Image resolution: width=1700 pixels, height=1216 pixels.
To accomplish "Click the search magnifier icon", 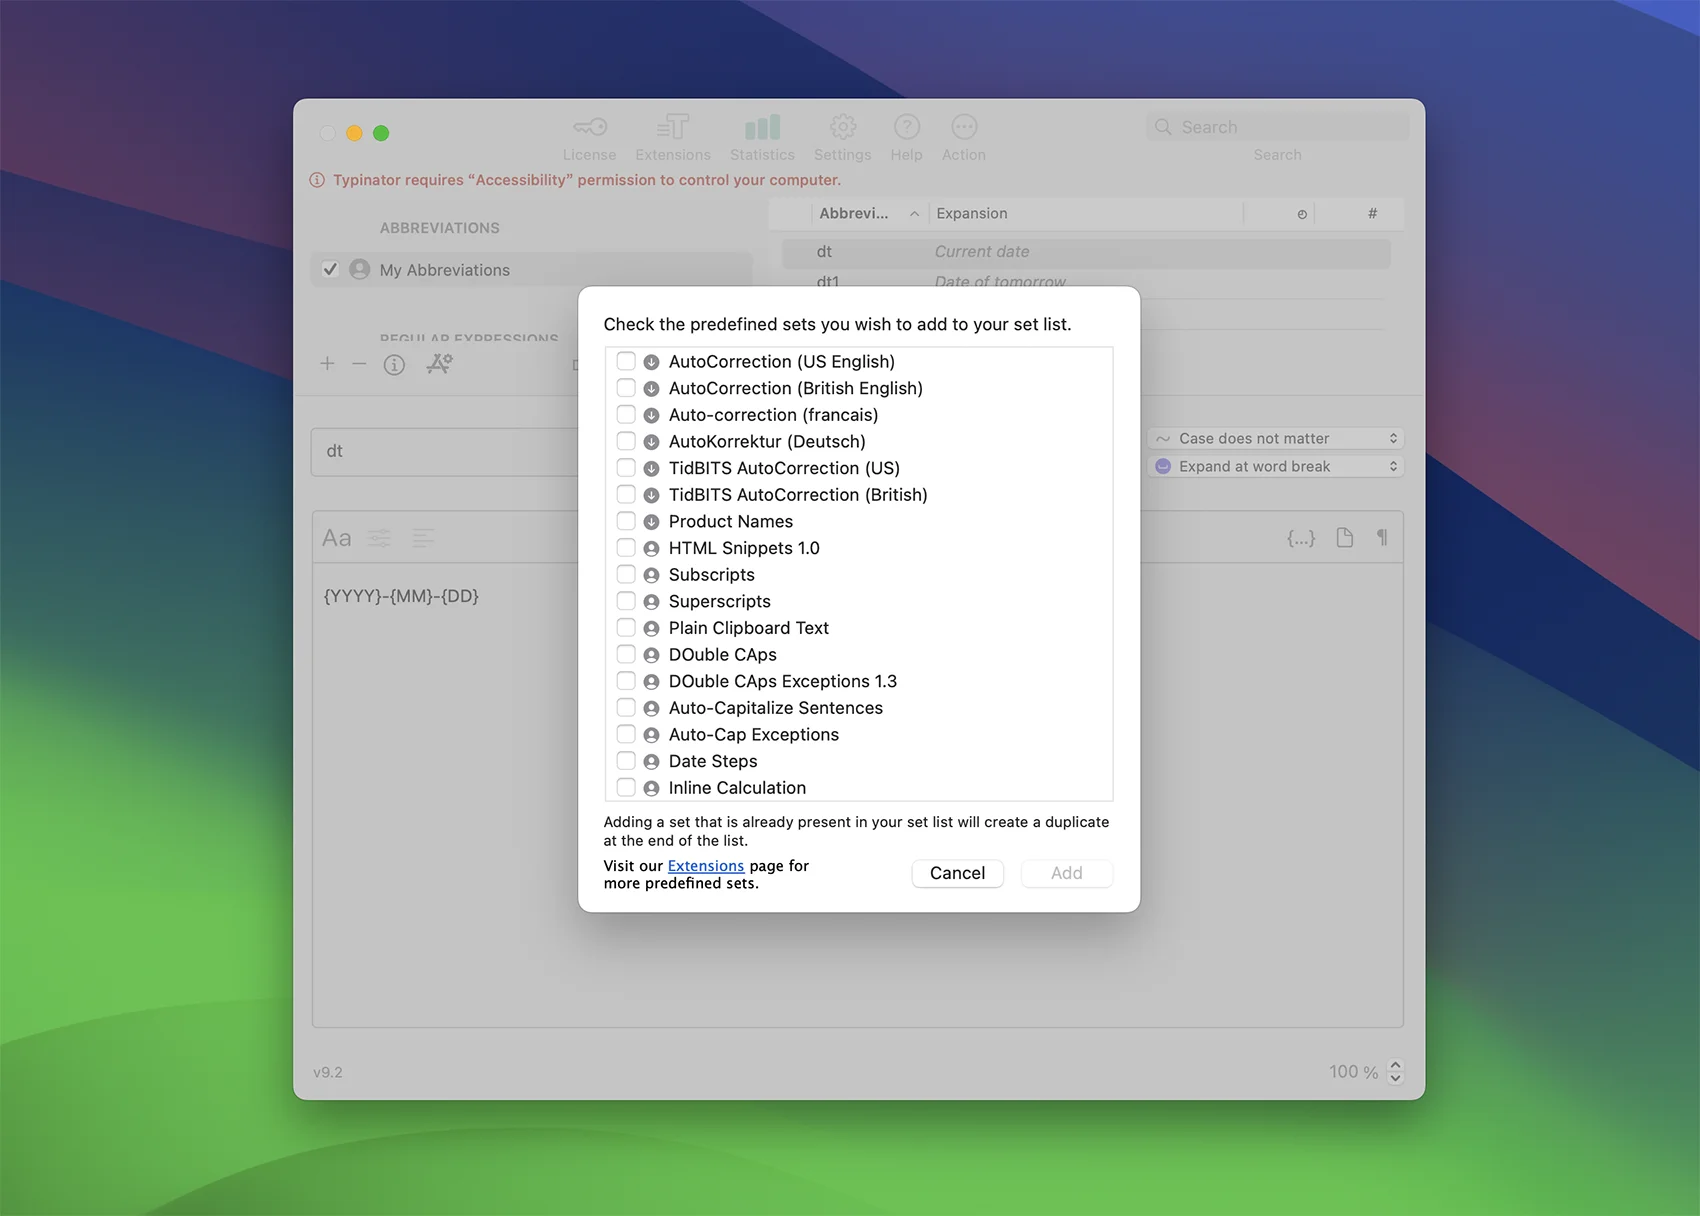I will [1163, 127].
